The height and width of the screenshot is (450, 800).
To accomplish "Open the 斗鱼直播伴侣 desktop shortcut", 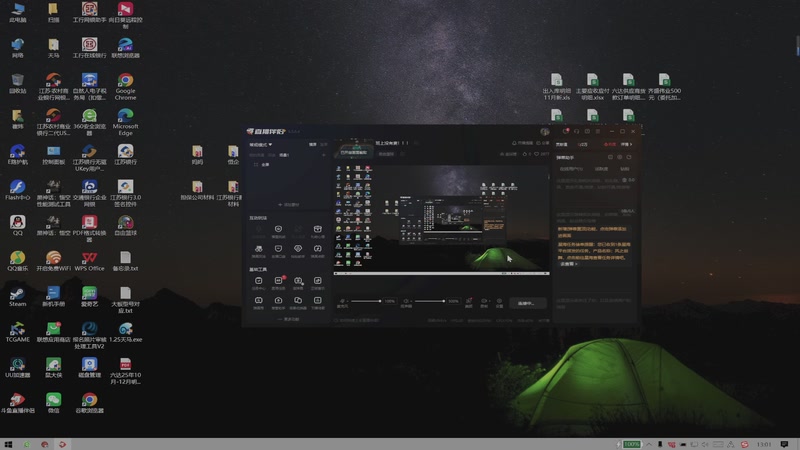I will point(17,403).
